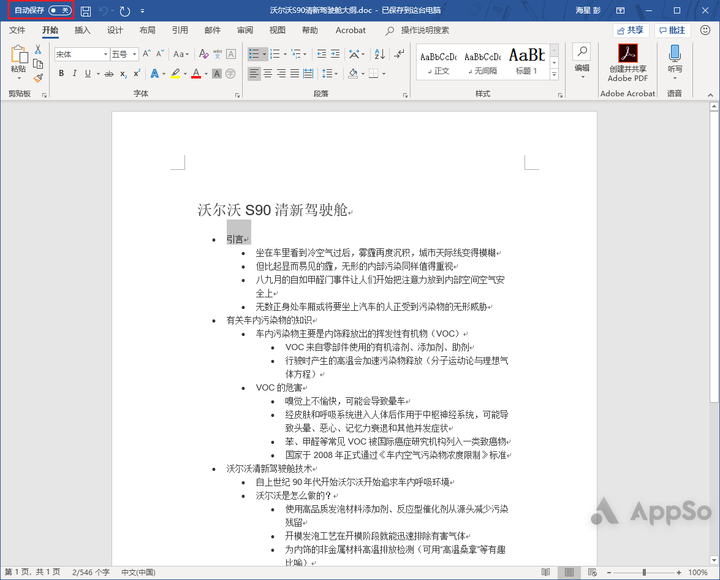Toggle left alignment of the paragraph

(x=254, y=73)
